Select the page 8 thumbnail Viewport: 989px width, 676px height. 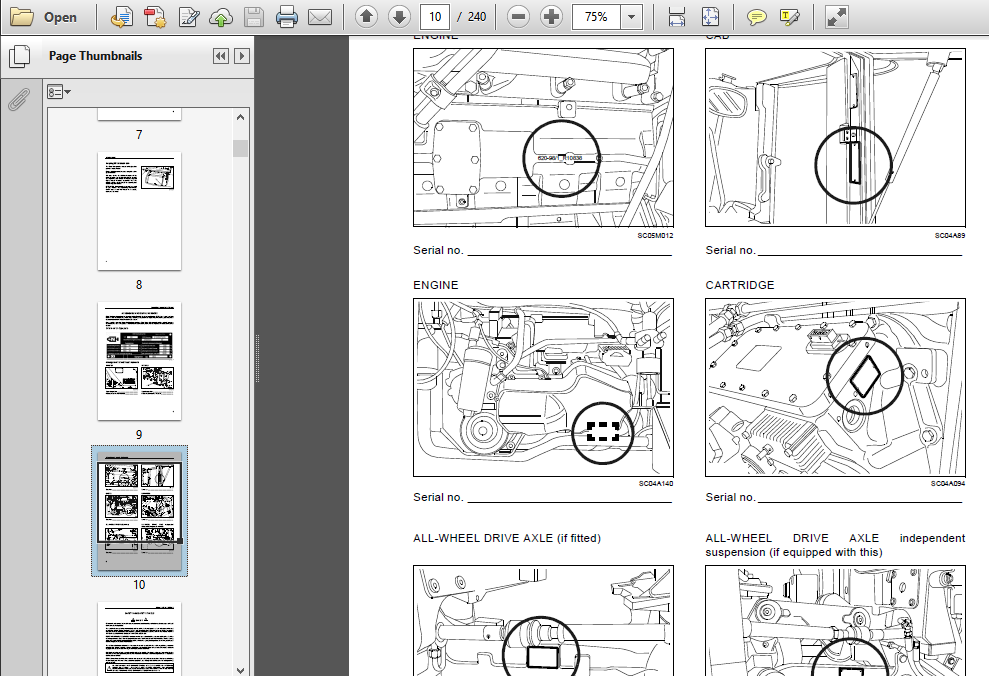pyautogui.click(x=139, y=211)
